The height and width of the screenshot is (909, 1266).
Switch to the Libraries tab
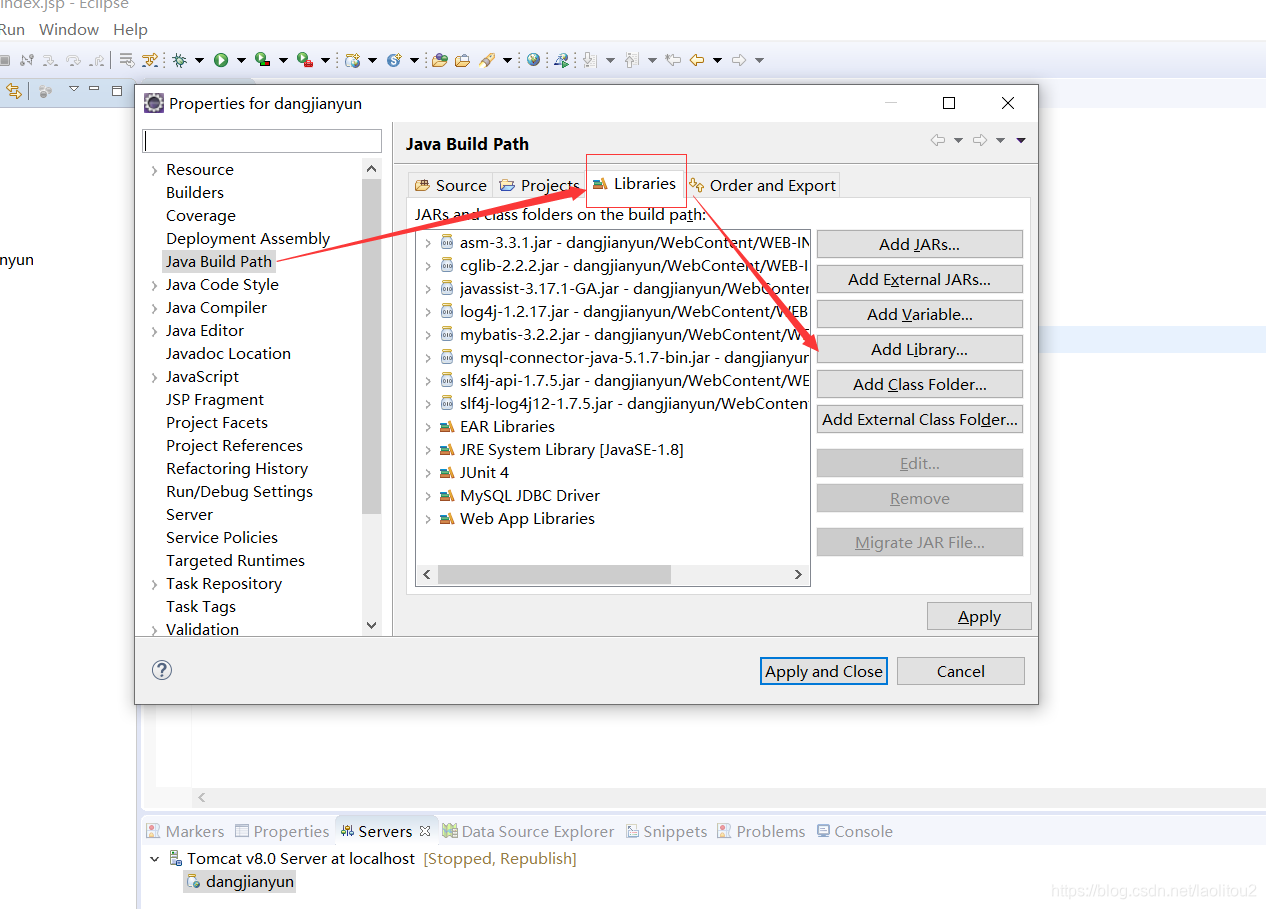tap(635, 184)
